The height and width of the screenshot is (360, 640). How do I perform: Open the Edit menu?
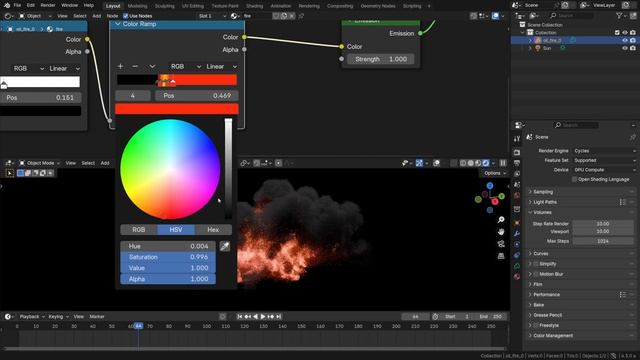(x=31, y=6)
